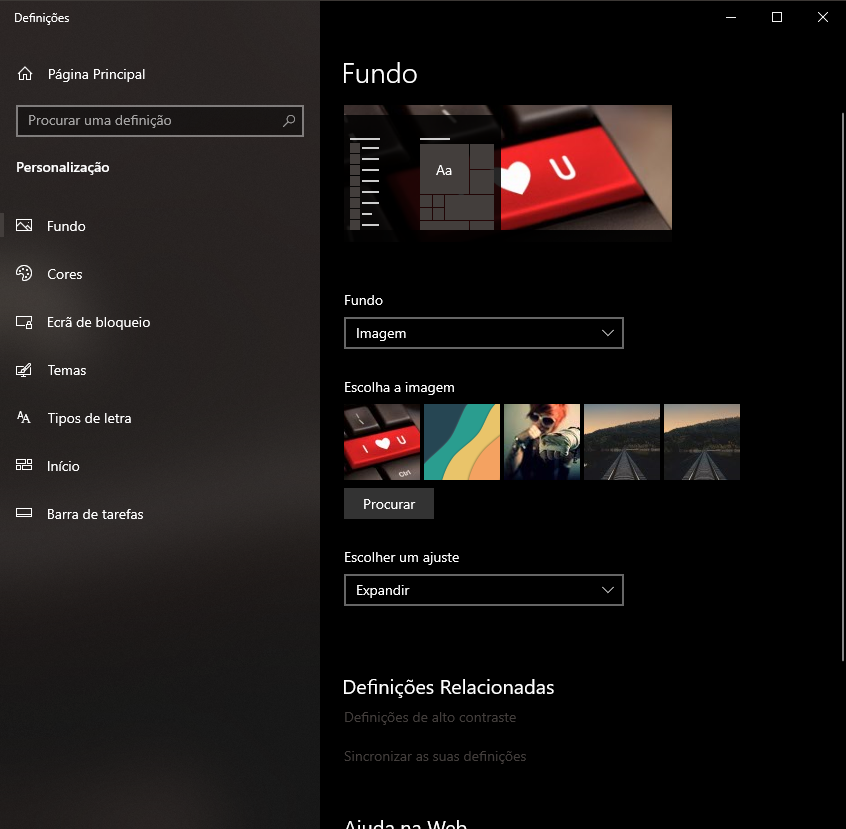
Task: Click the Tipos de letra font icon
Action: click(24, 418)
